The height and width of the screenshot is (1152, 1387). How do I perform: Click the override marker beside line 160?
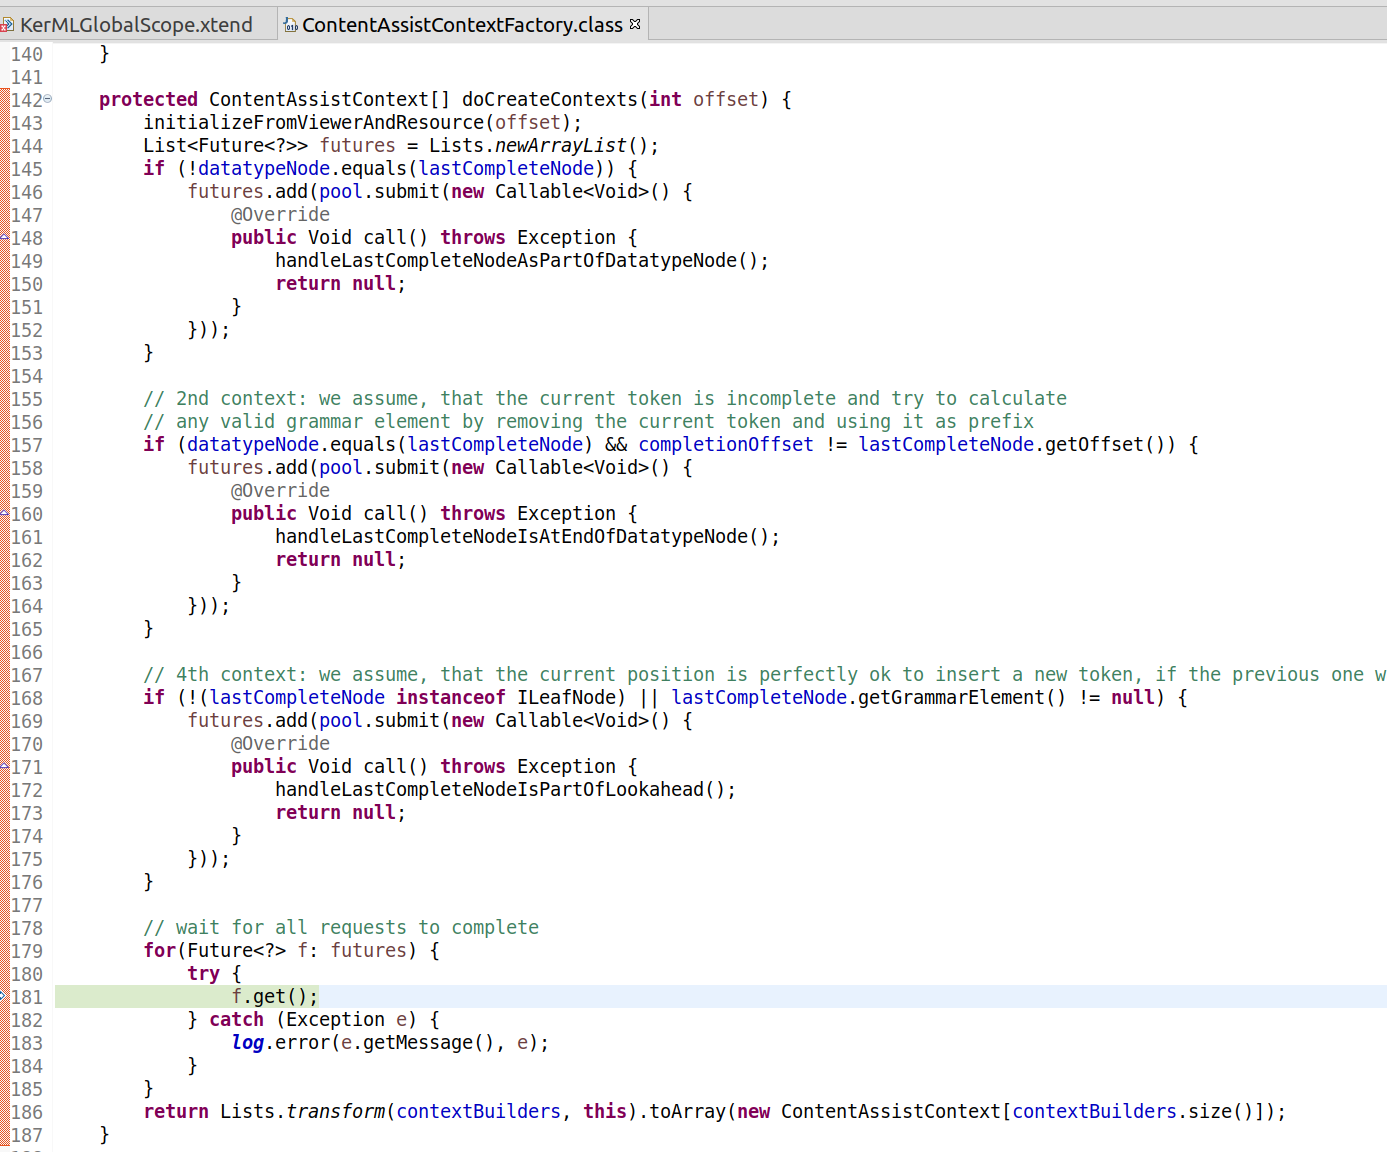pyautogui.click(x=4, y=513)
